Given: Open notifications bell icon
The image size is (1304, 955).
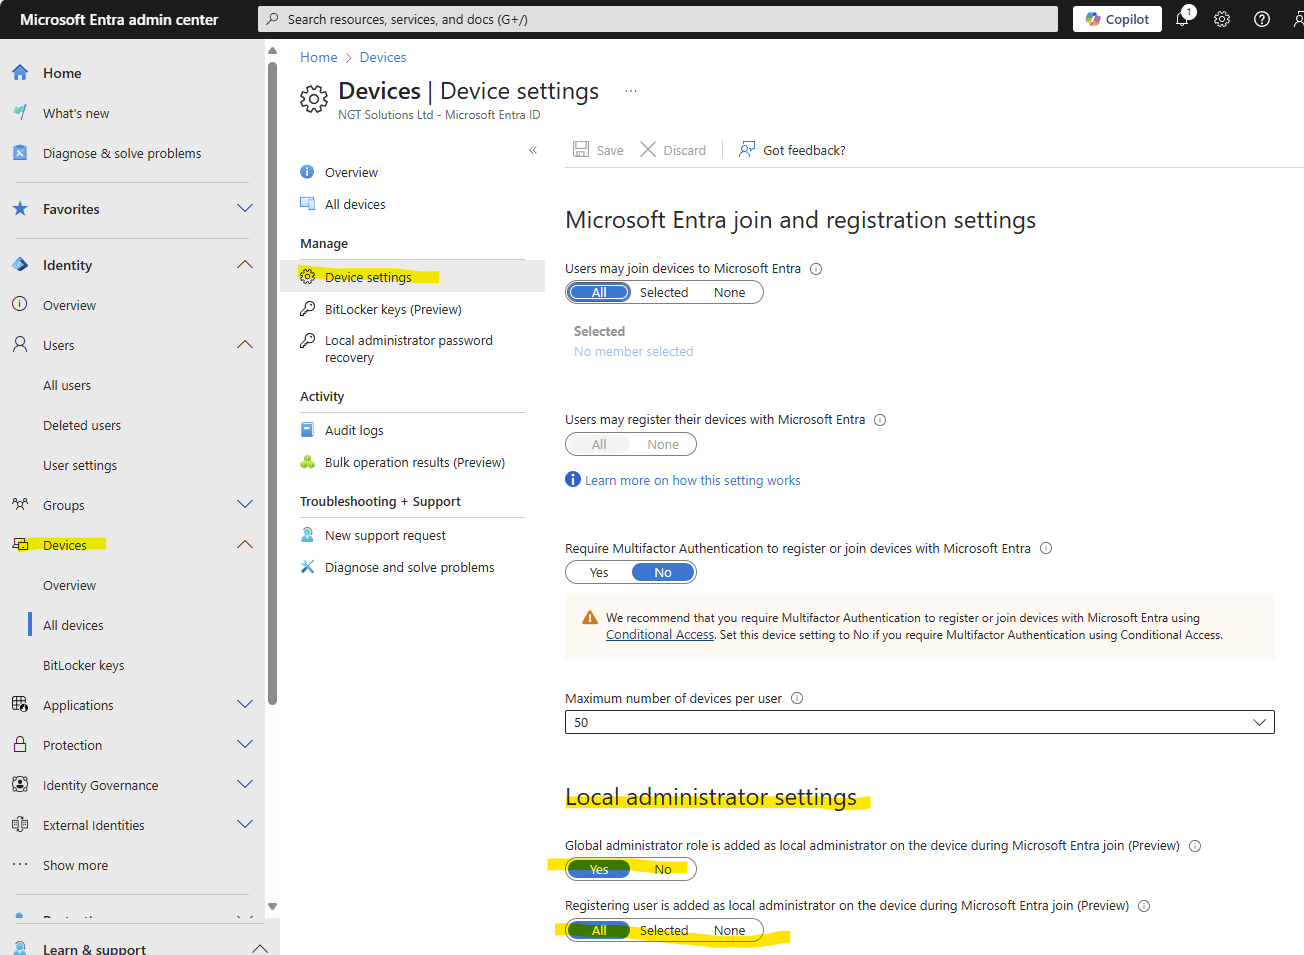Looking at the screenshot, I should pyautogui.click(x=1182, y=19).
